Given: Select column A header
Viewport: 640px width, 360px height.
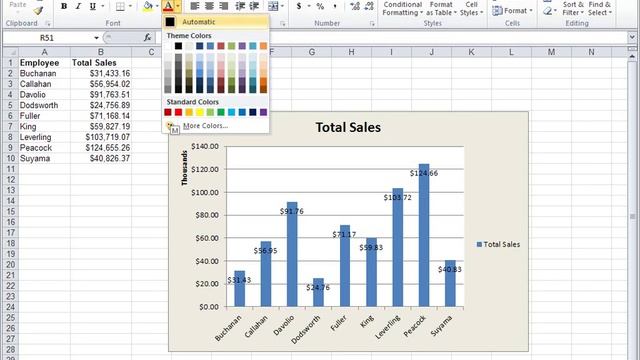Looking at the screenshot, I should (44, 52).
